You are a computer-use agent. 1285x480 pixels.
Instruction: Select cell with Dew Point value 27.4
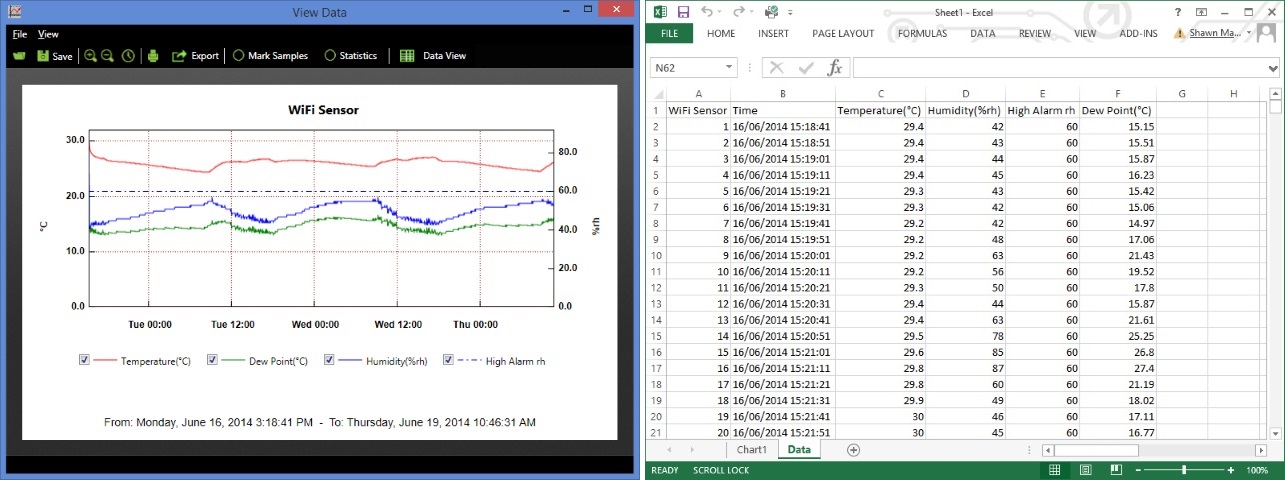pos(1118,368)
